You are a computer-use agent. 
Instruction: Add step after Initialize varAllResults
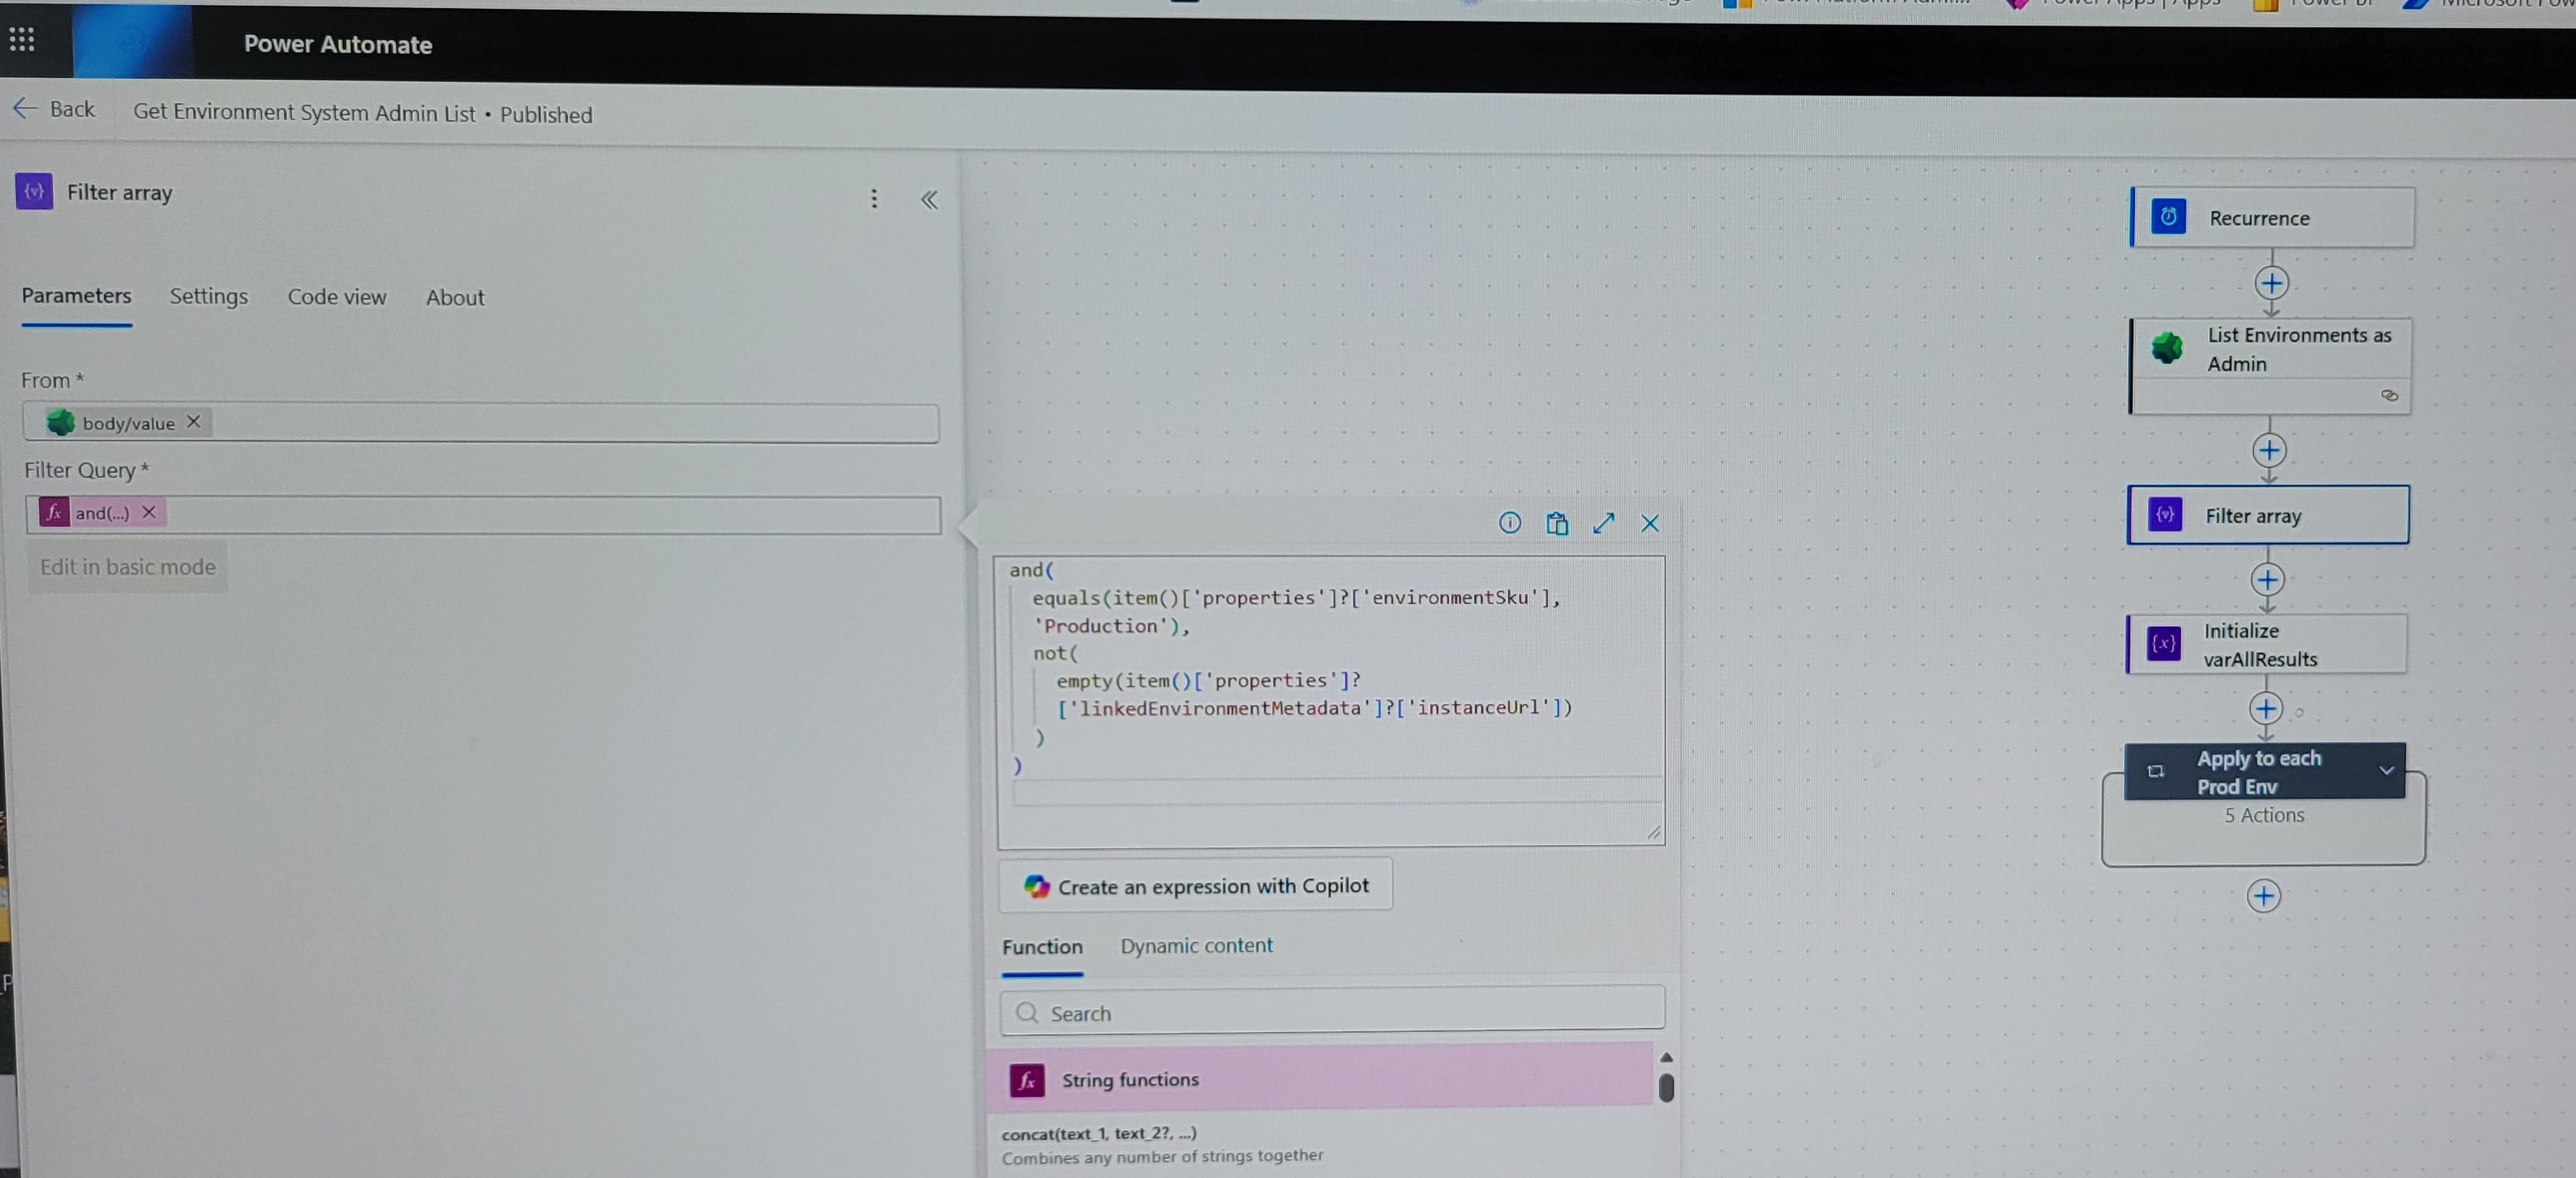pyautogui.click(x=2265, y=708)
